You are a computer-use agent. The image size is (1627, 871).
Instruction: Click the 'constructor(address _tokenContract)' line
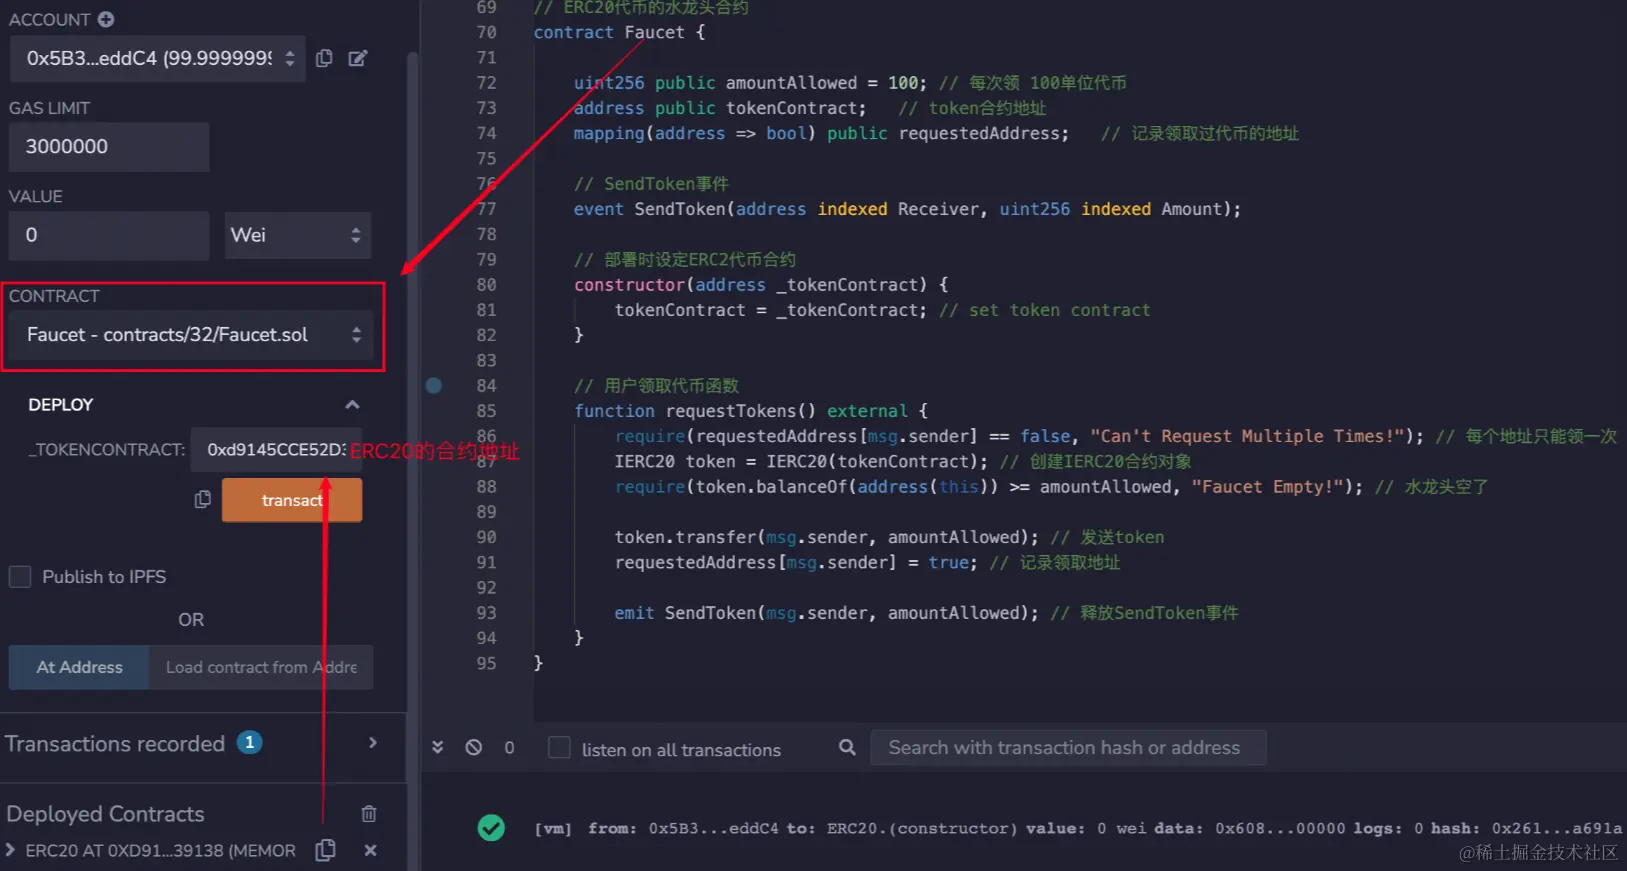pyautogui.click(x=761, y=285)
